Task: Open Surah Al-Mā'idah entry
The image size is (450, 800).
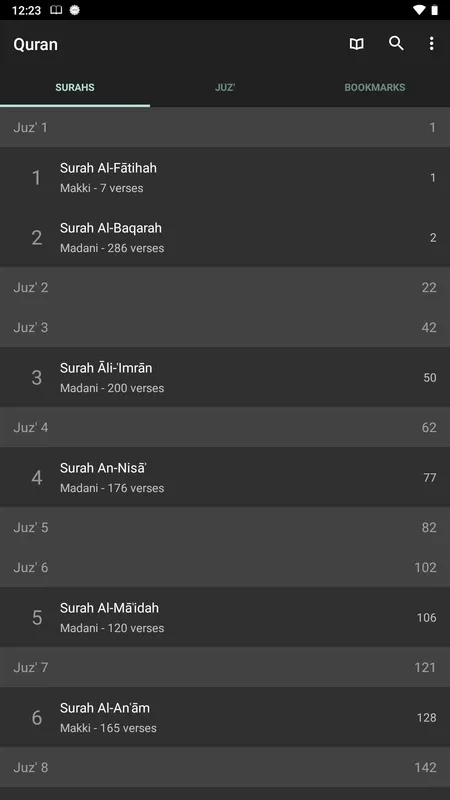Action: coord(225,617)
